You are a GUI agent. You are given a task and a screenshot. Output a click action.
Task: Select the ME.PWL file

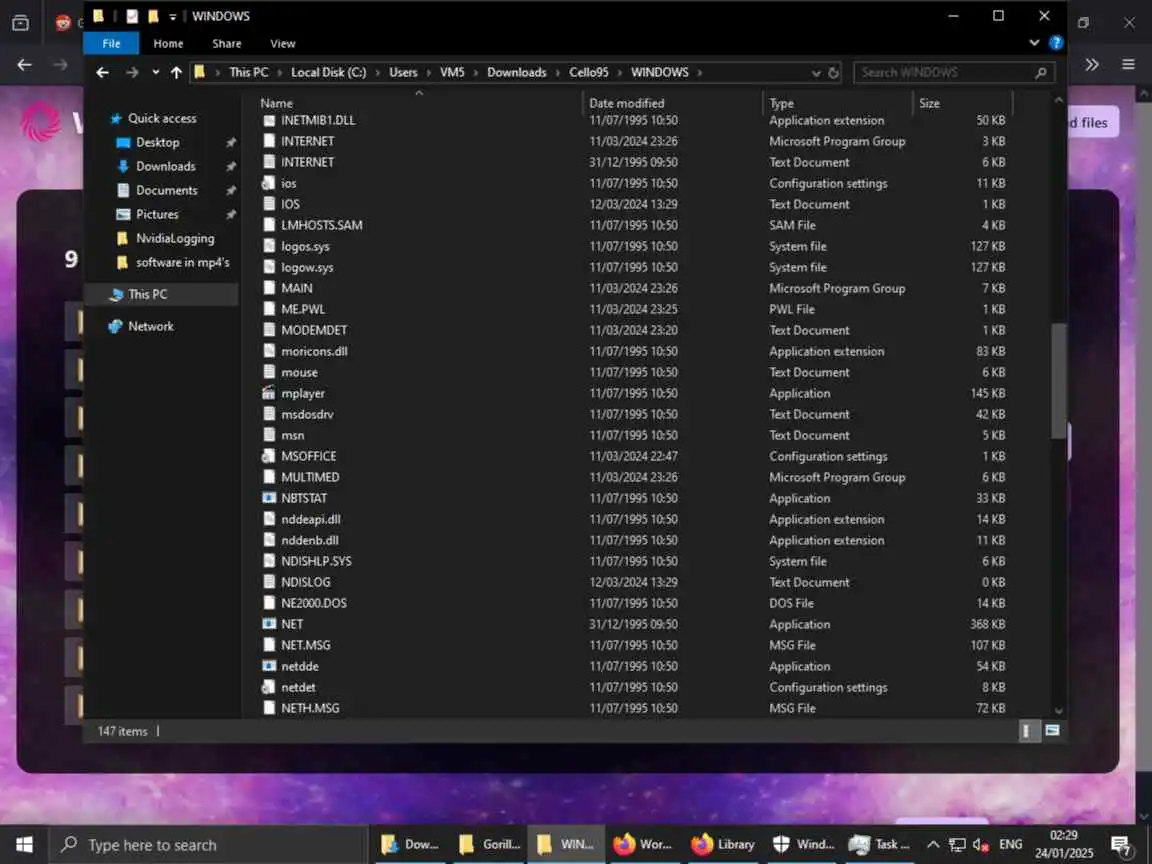click(303, 309)
